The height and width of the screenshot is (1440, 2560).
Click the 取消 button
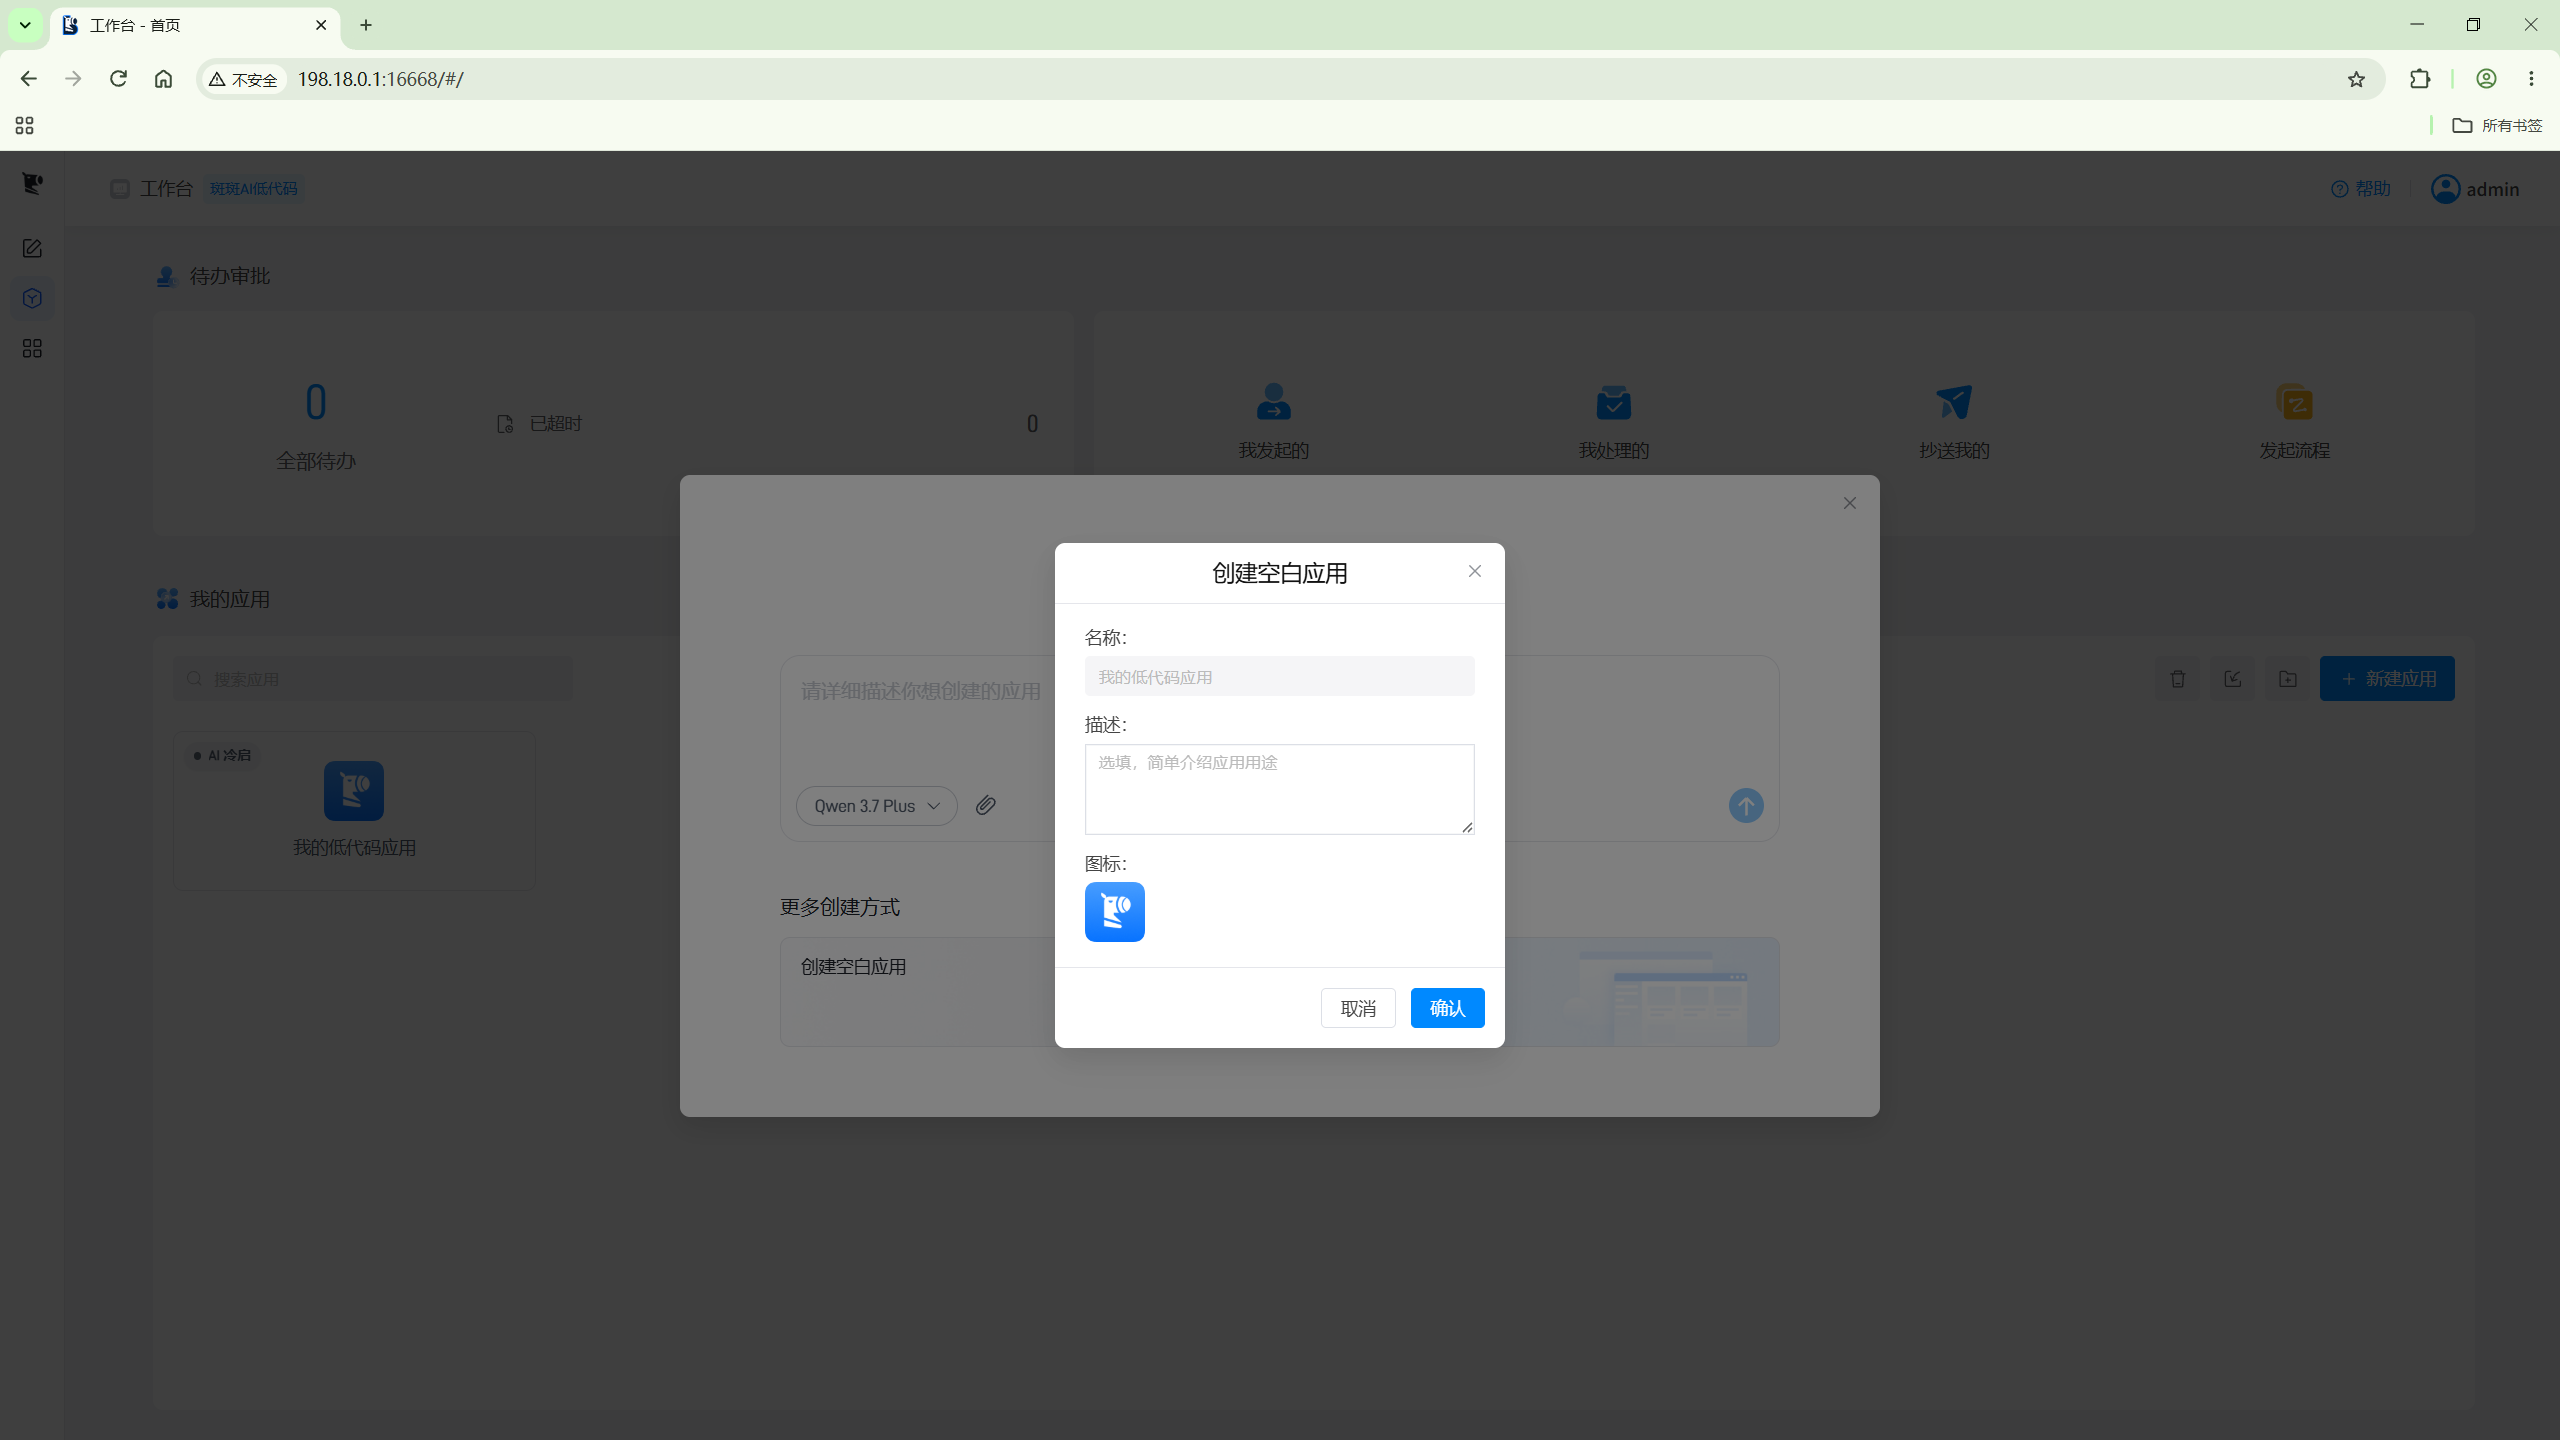(x=1358, y=1008)
